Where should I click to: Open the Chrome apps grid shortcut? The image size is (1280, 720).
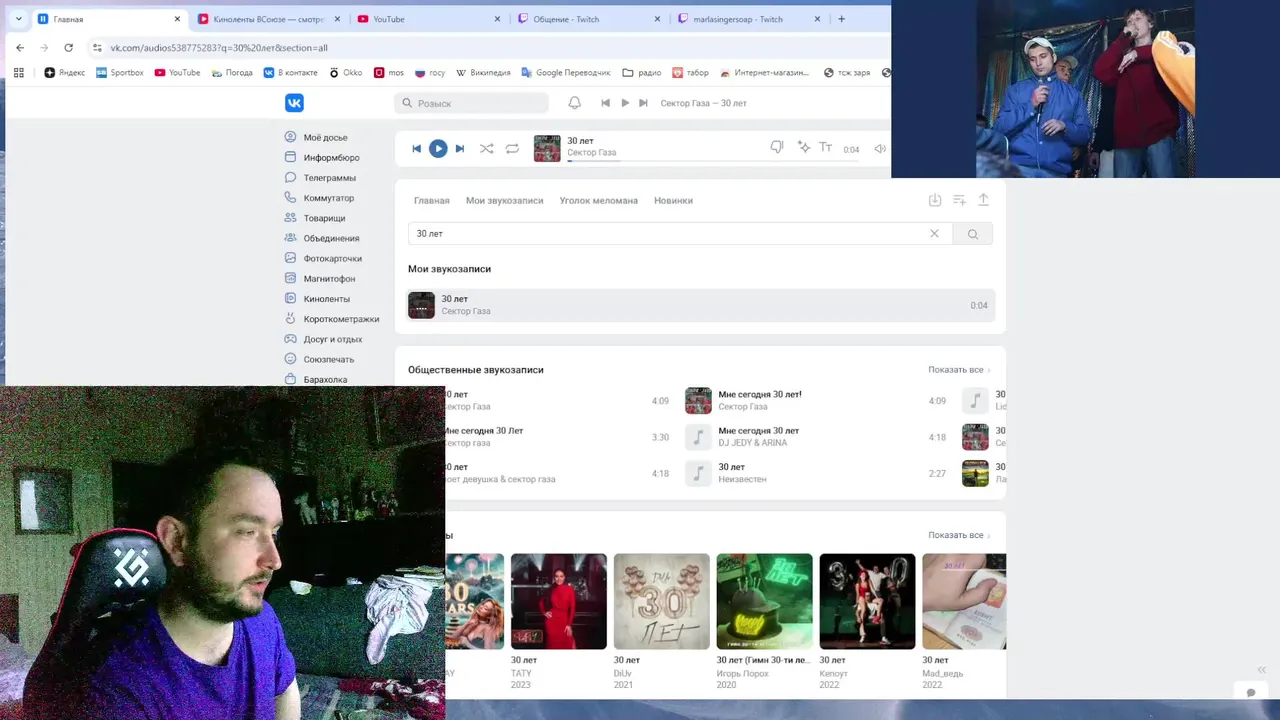pos(18,73)
